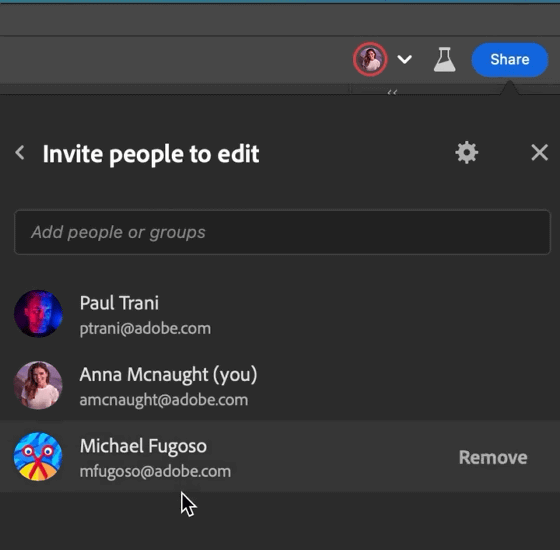Focus the Add people or groups field
The height and width of the screenshot is (550, 560).
pyautogui.click(x=282, y=232)
